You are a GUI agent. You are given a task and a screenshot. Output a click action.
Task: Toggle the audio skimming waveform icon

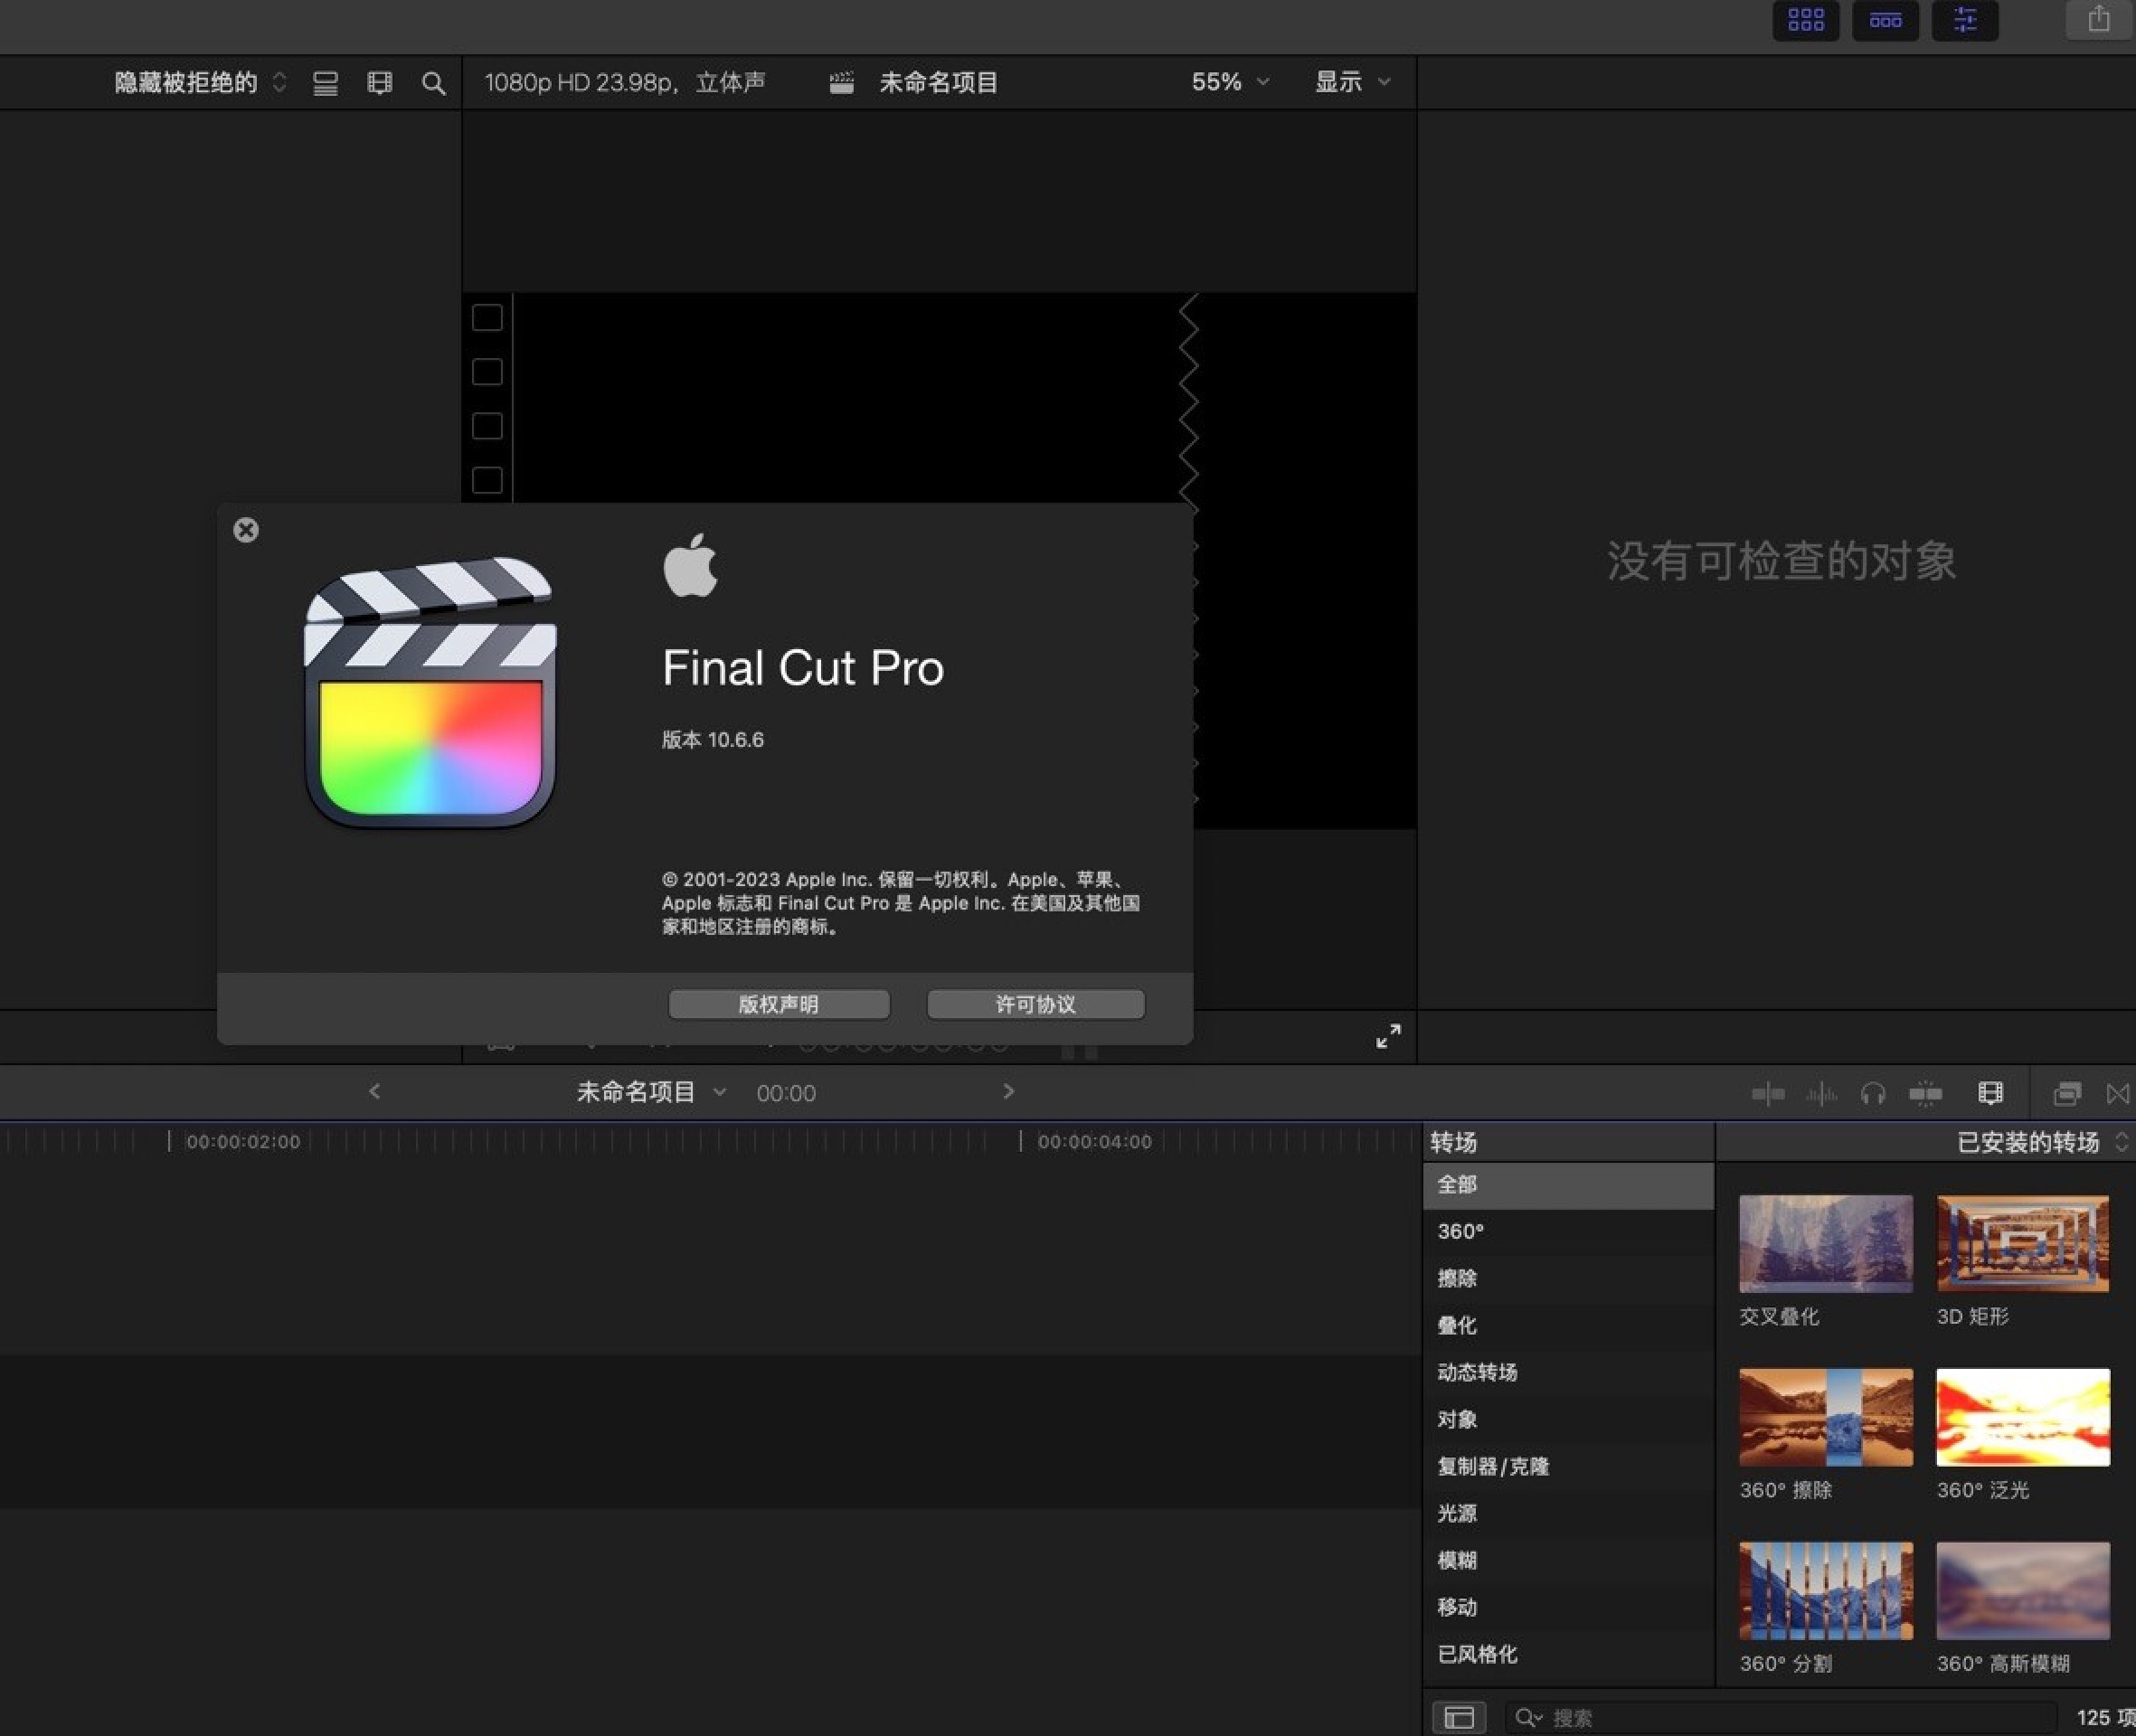(1821, 1094)
